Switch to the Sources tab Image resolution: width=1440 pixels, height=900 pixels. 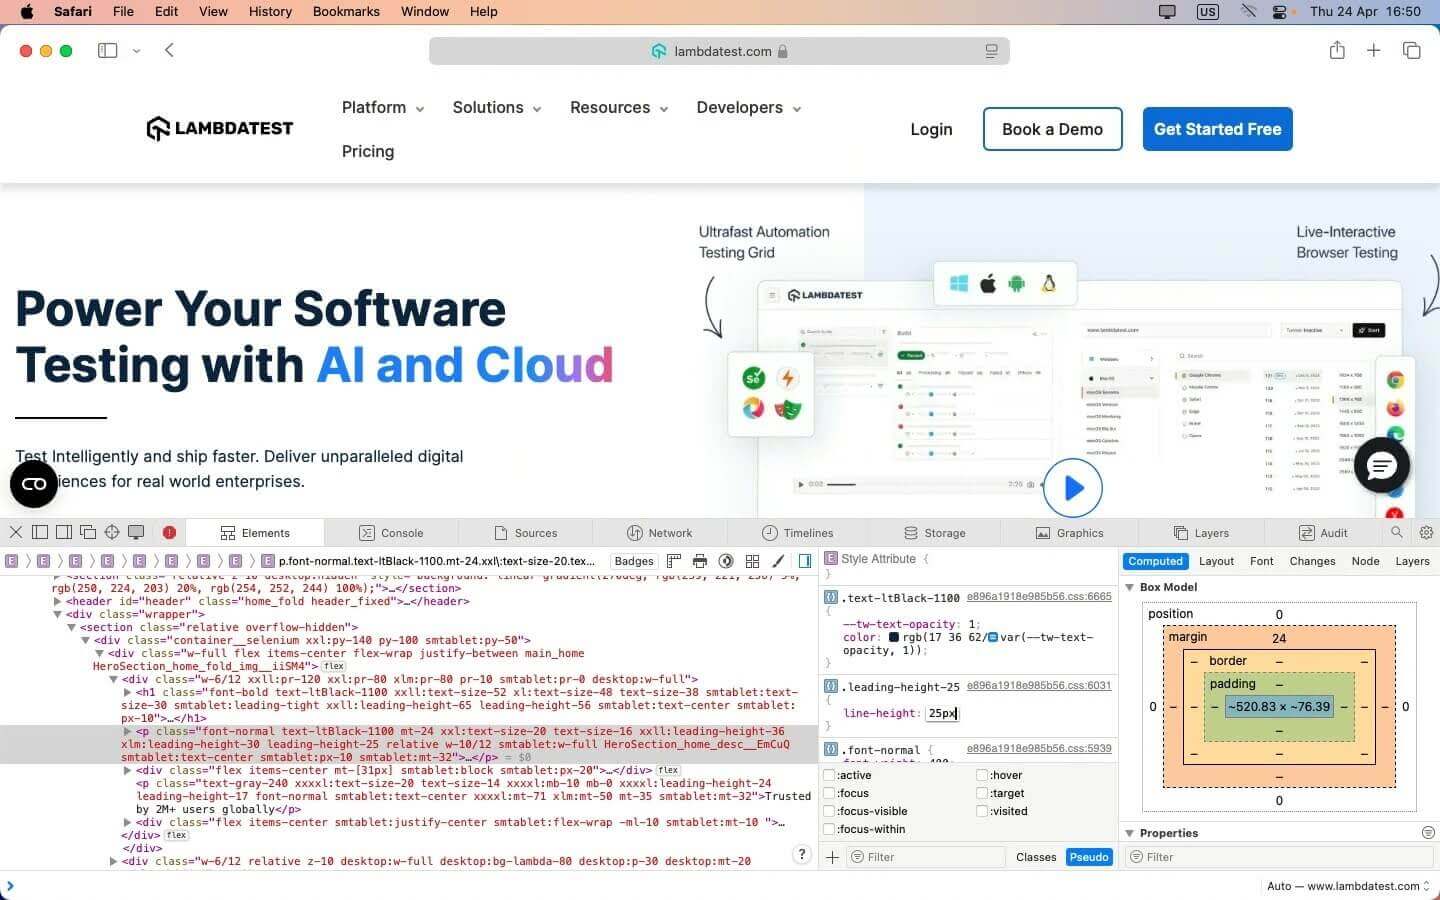pyautogui.click(x=525, y=533)
